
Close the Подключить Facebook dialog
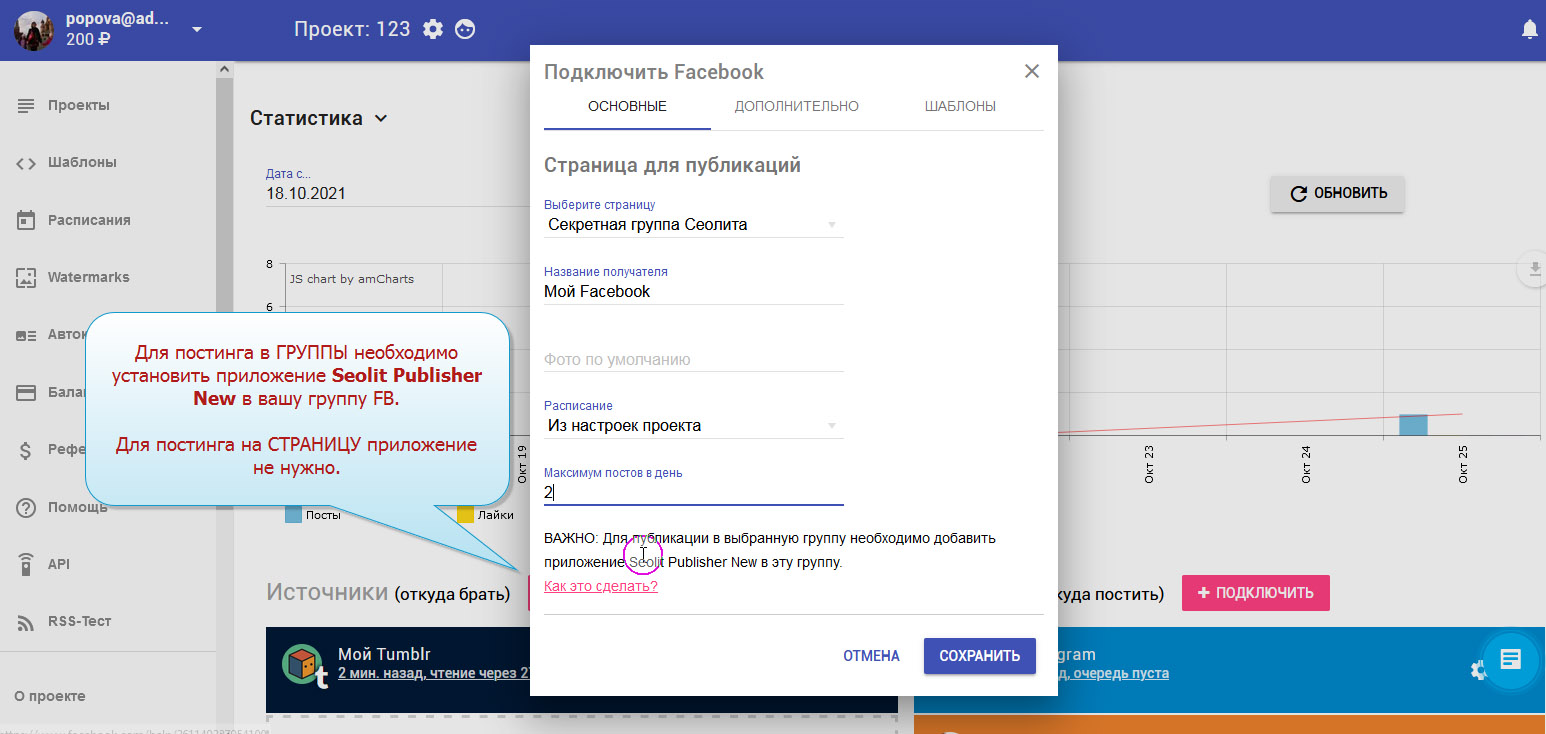pos(1032,71)
